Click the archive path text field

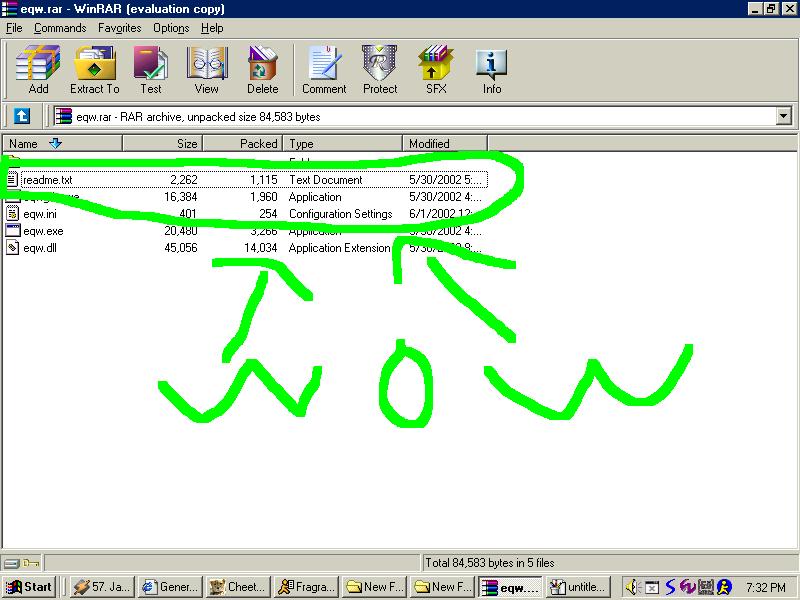tap(422, 116)
